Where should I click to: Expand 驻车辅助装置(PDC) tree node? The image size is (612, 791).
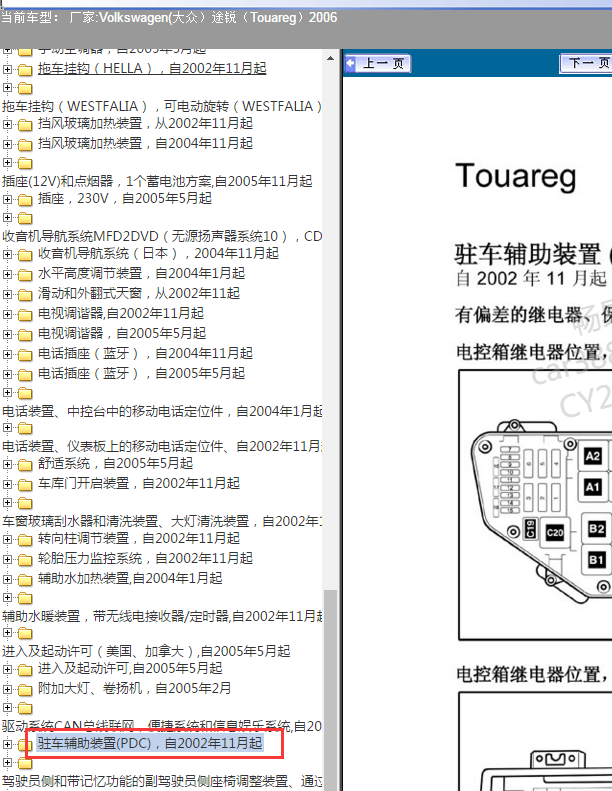coord(7,744)
